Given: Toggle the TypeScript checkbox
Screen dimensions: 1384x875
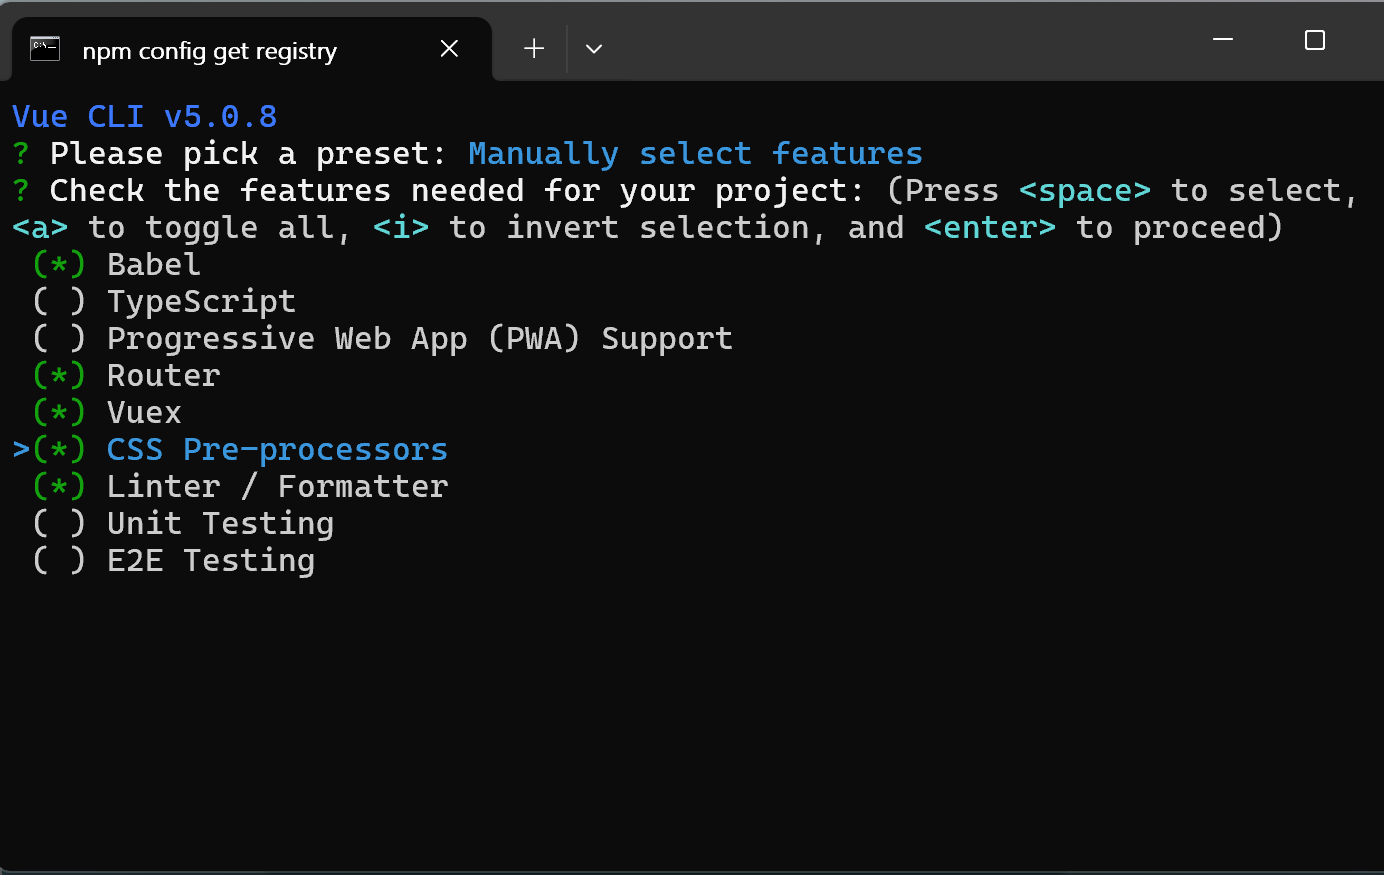Looking at the screenshot, I should click(x=59, y=302).
